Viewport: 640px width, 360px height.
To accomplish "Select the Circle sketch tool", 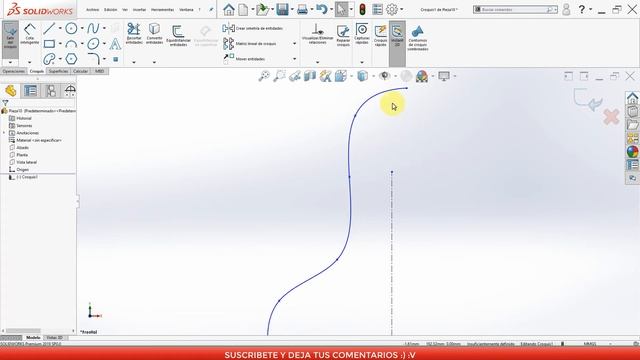I will pyautogui.click(x=71, y=28).
